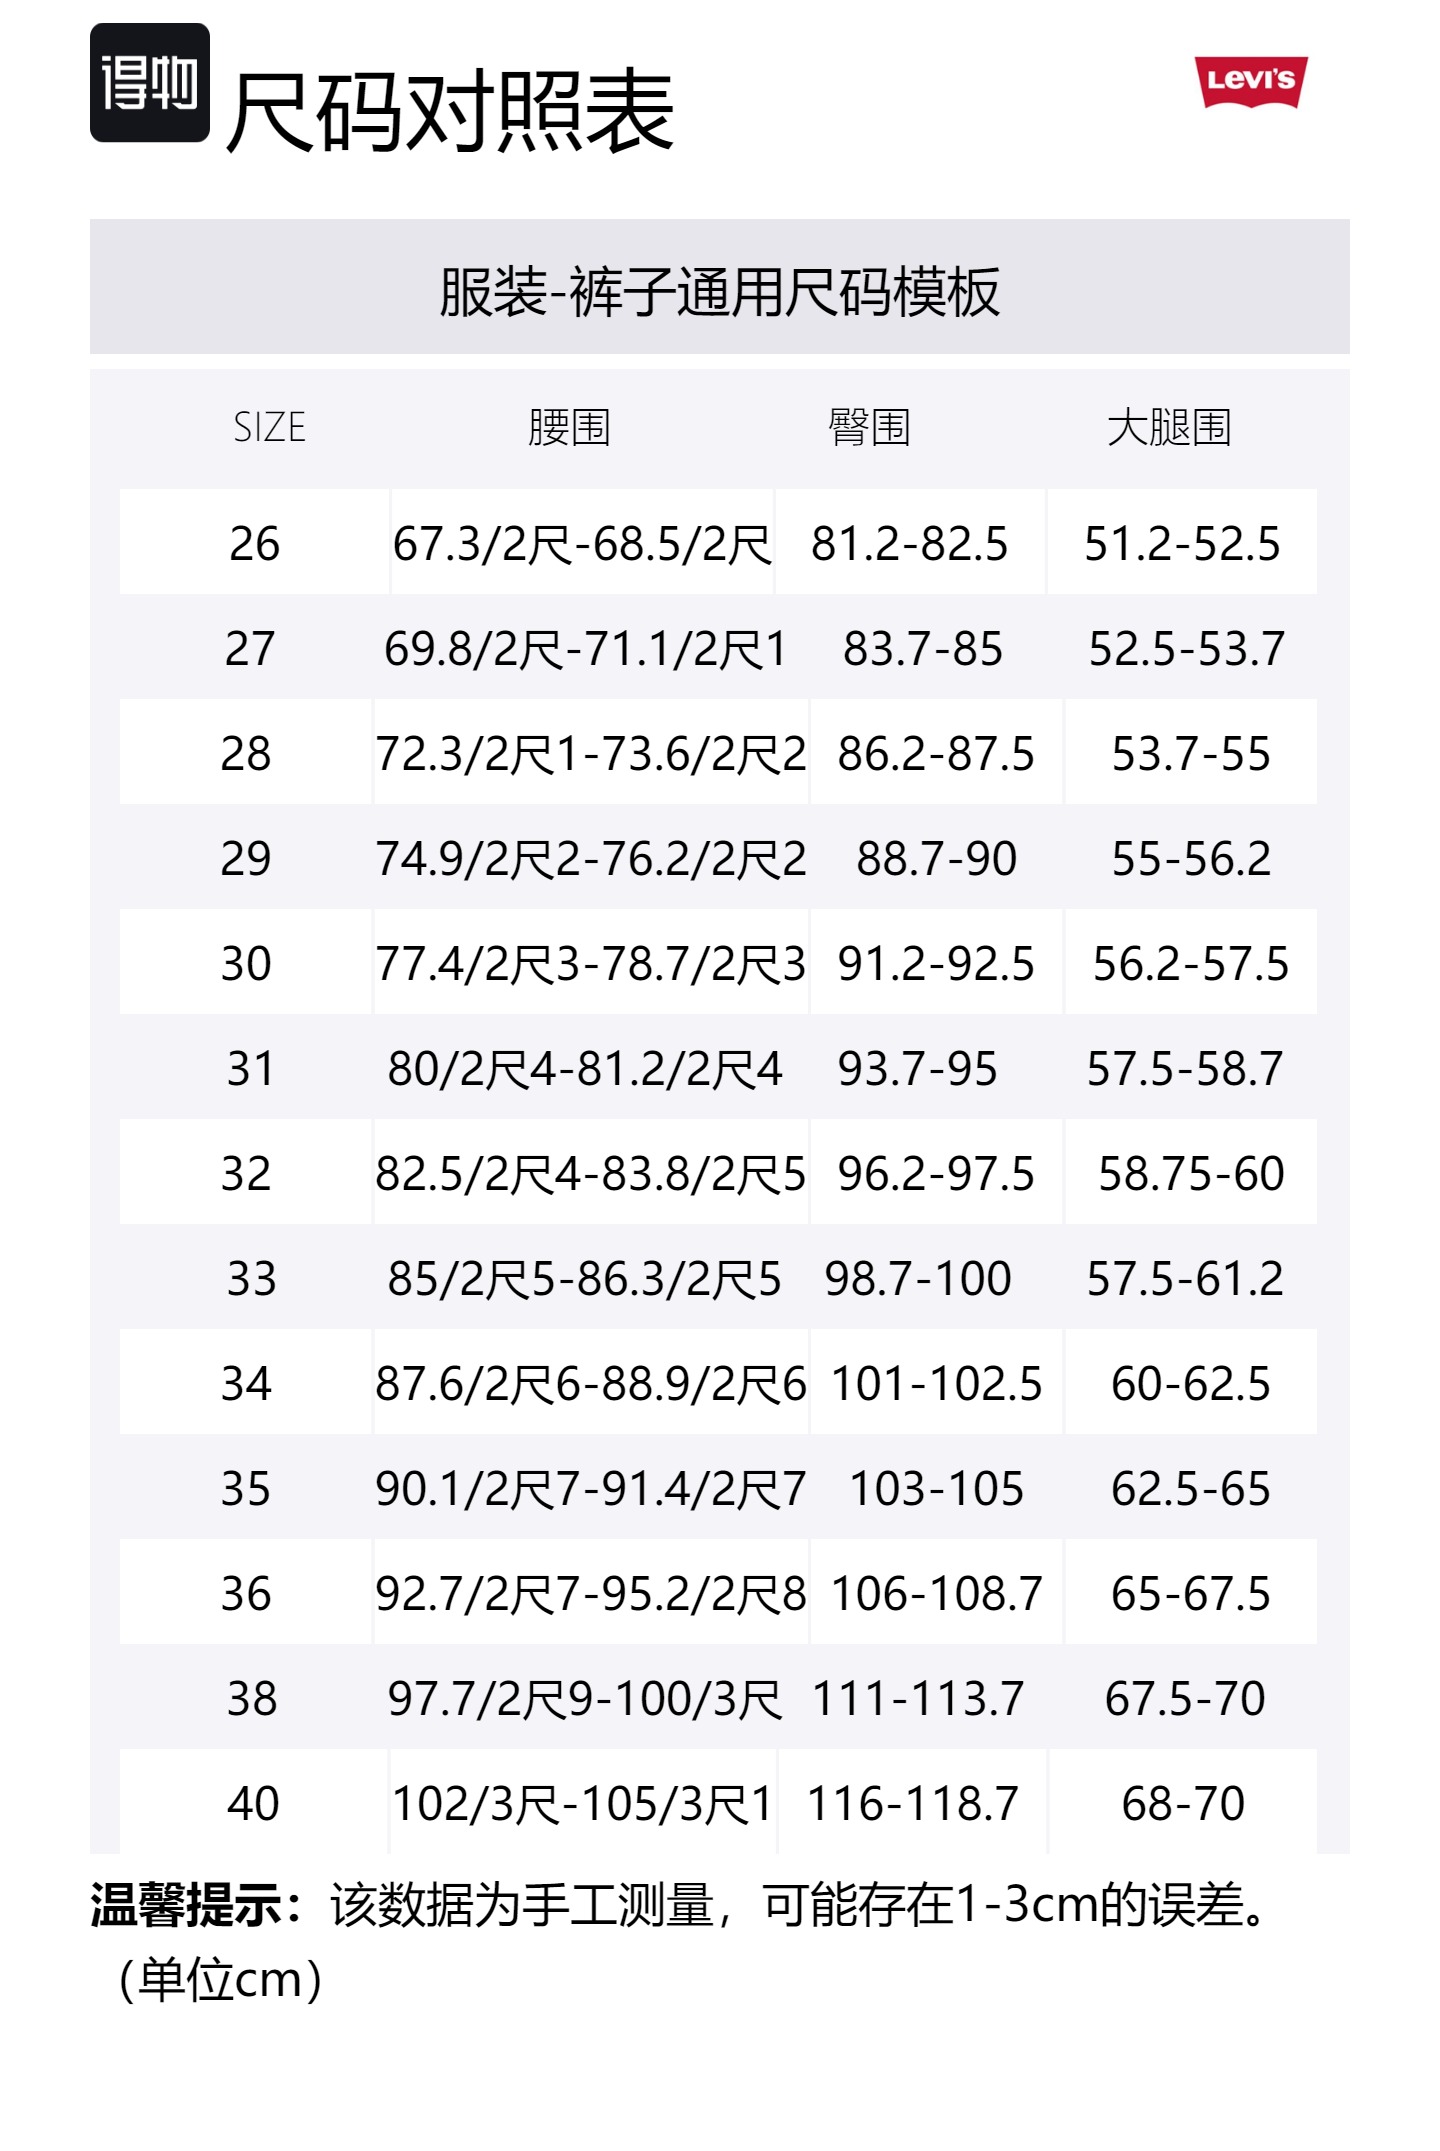
Task: Click the 得物 app logo
Action: pos(150,83)
